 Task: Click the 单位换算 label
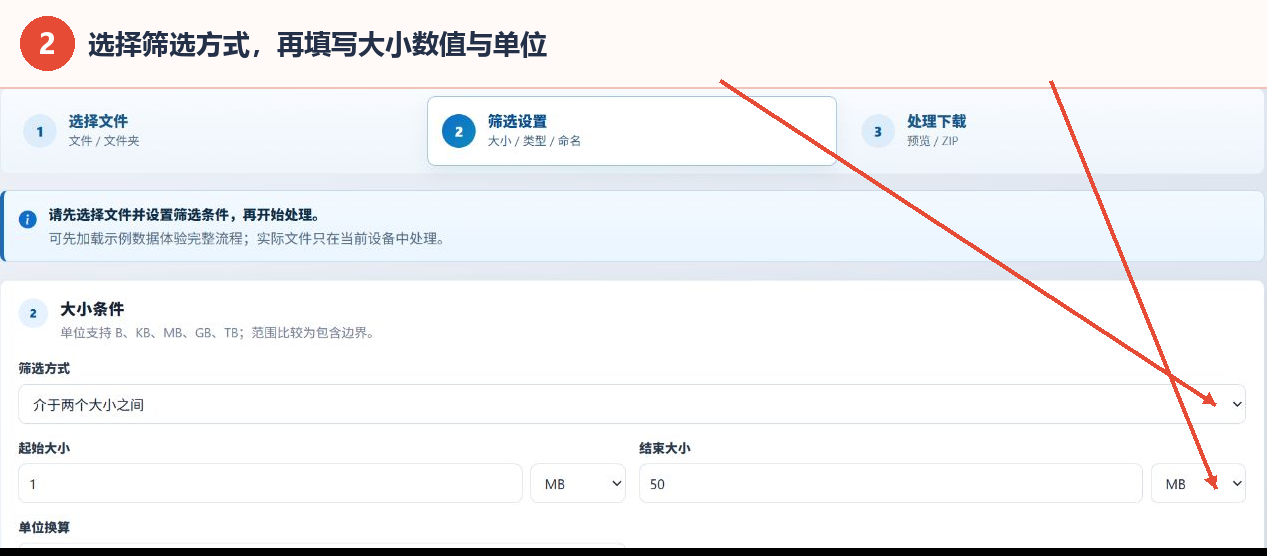pyautogui.click(x=44, y=527)
